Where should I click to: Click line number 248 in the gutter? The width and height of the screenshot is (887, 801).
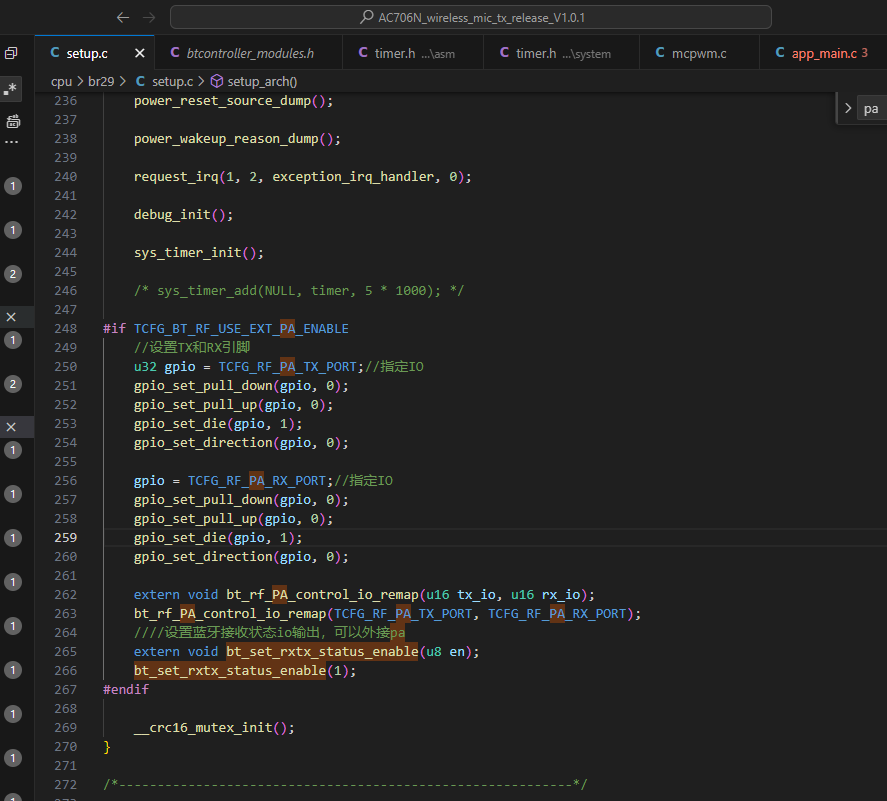[66, 329]
